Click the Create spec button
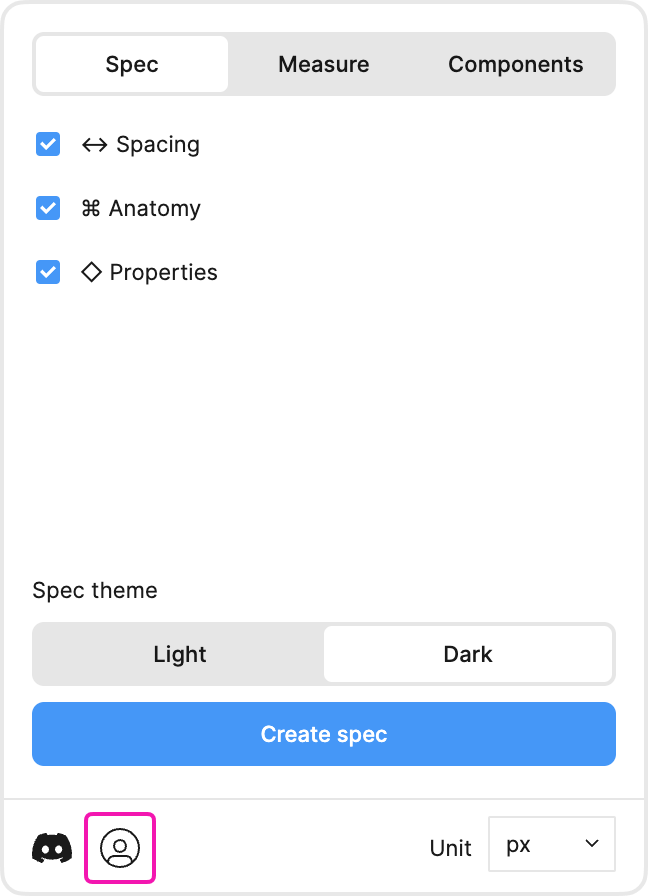 (x=324, y=734)
